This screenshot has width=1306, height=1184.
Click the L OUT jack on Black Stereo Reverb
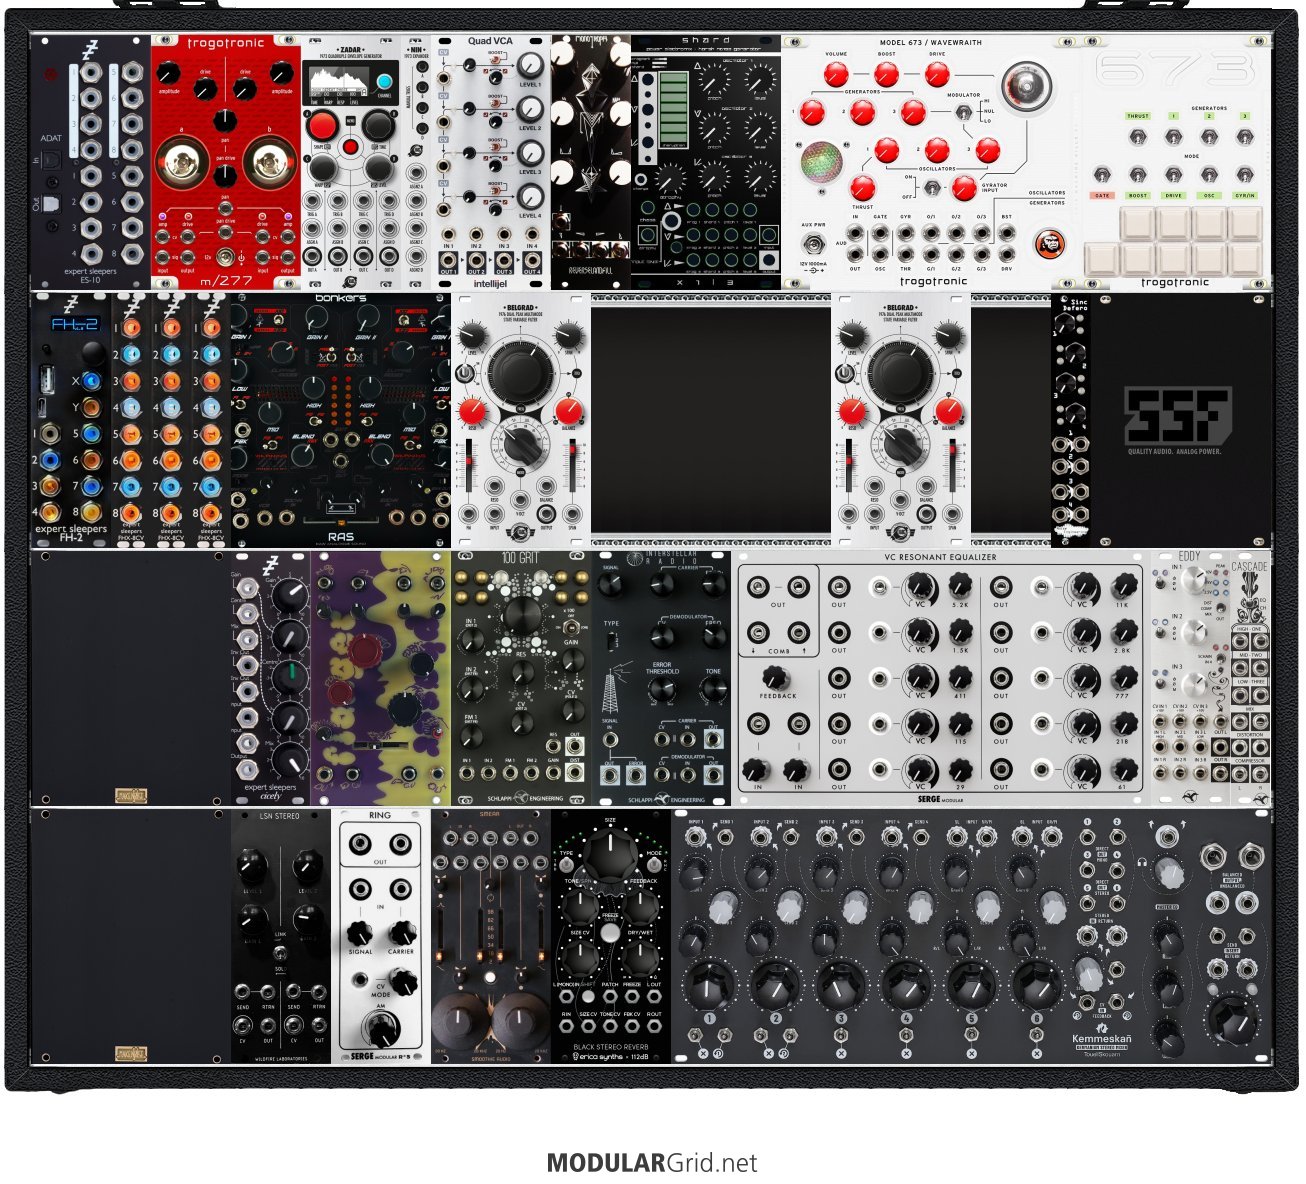tap(654, 998)
